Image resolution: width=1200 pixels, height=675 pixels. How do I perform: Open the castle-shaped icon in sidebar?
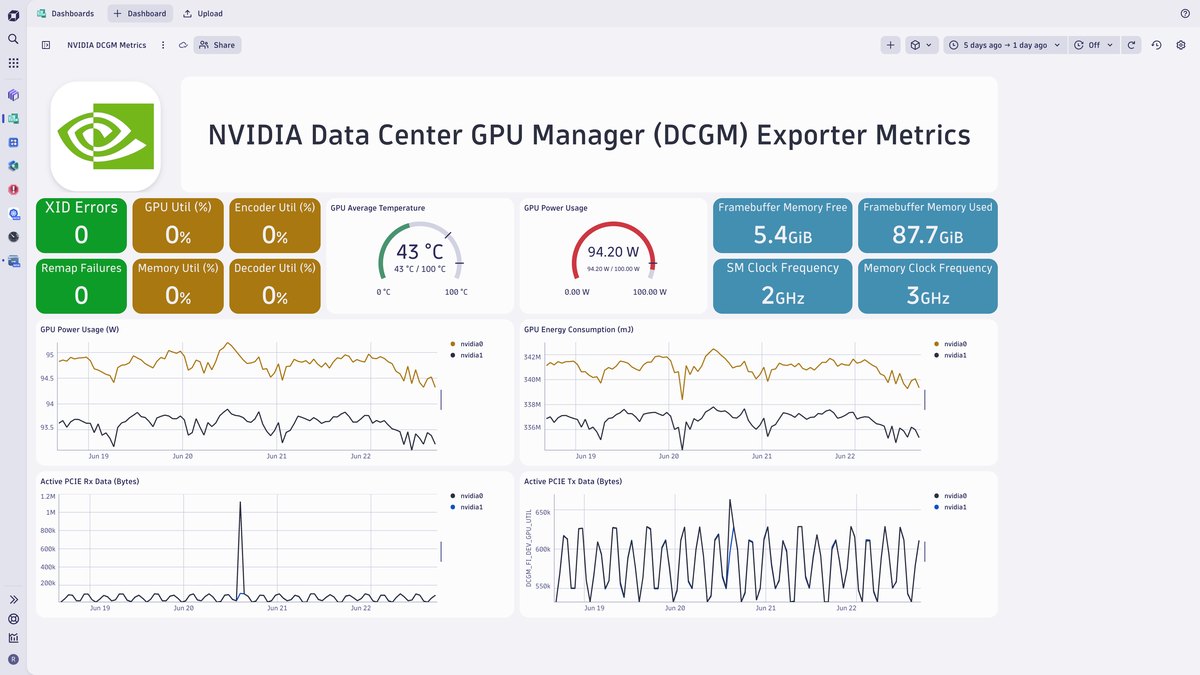pos(13,637)
